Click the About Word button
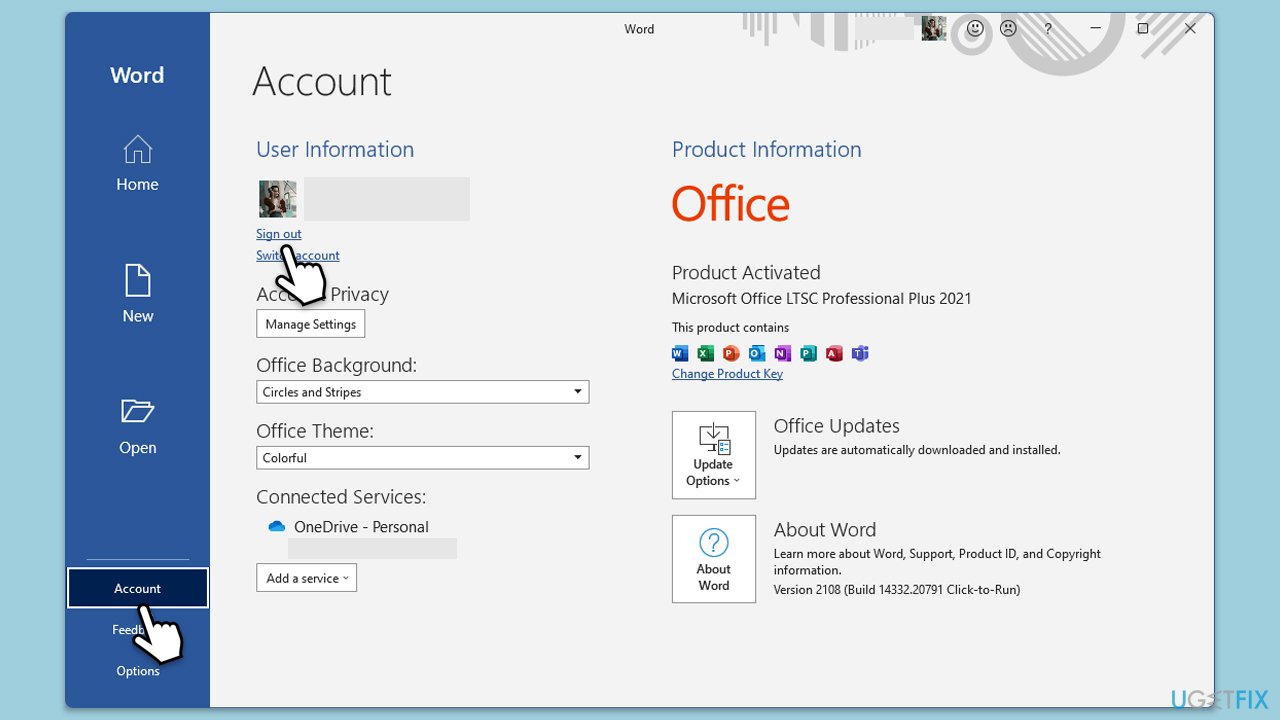The height and width of the screenshot is (720, 1280). pos(713,559)
